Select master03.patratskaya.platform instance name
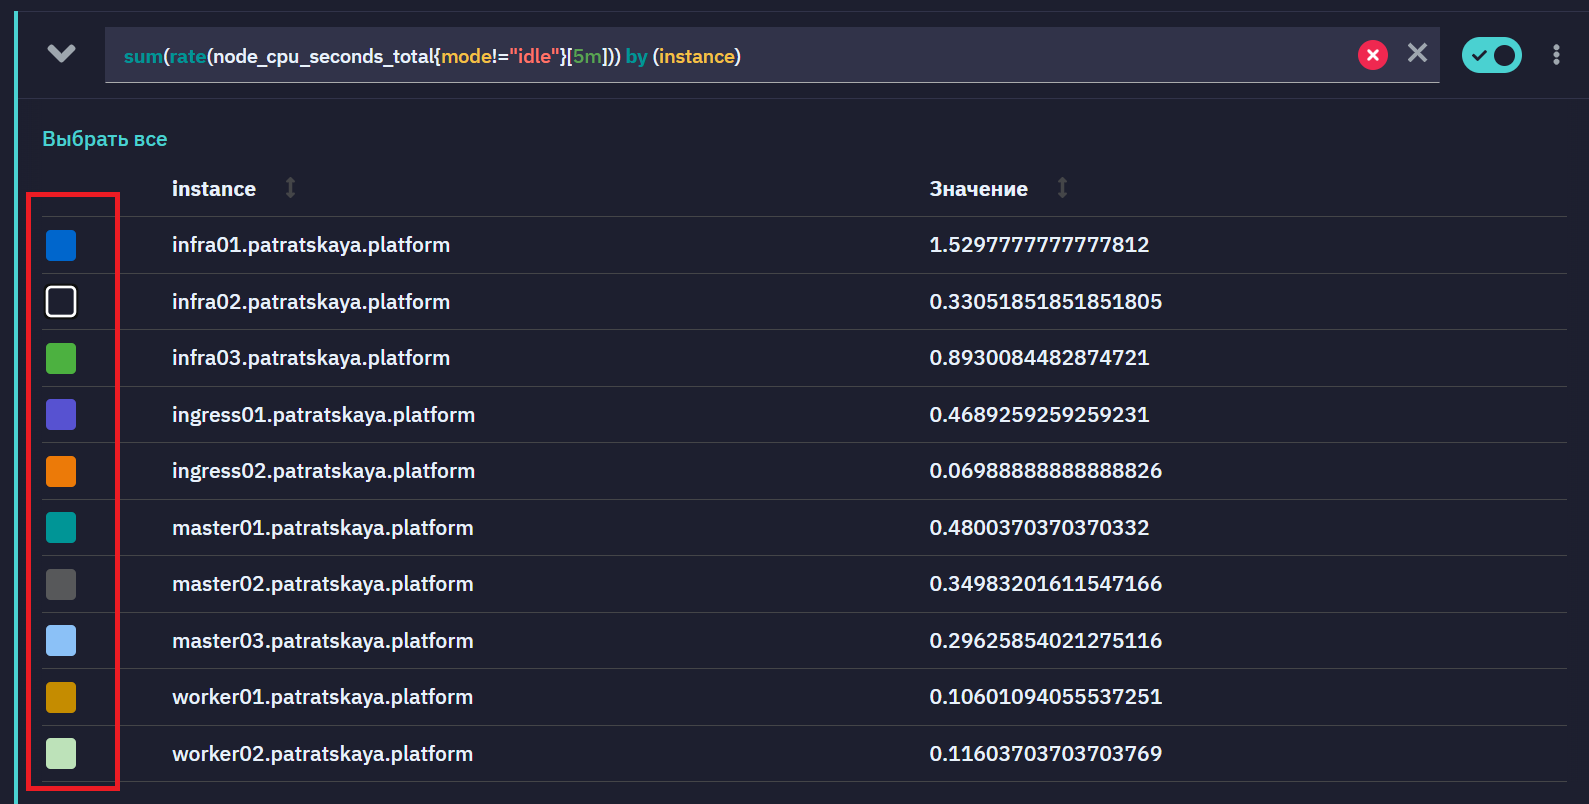This screenshot has height=804, width=1589. coord(323,641)
